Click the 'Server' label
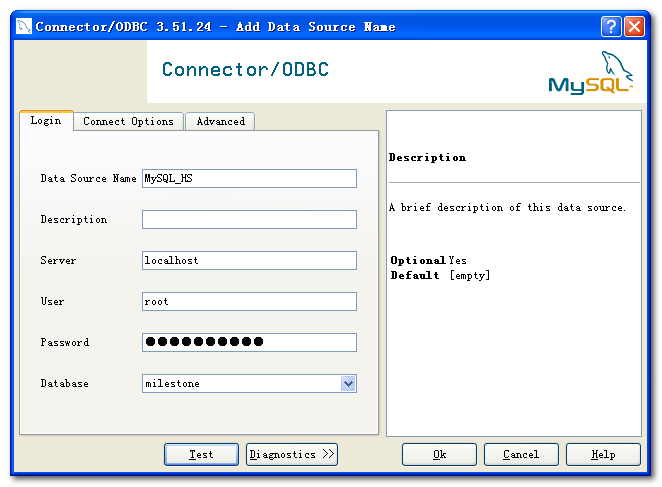 (58, 260)
